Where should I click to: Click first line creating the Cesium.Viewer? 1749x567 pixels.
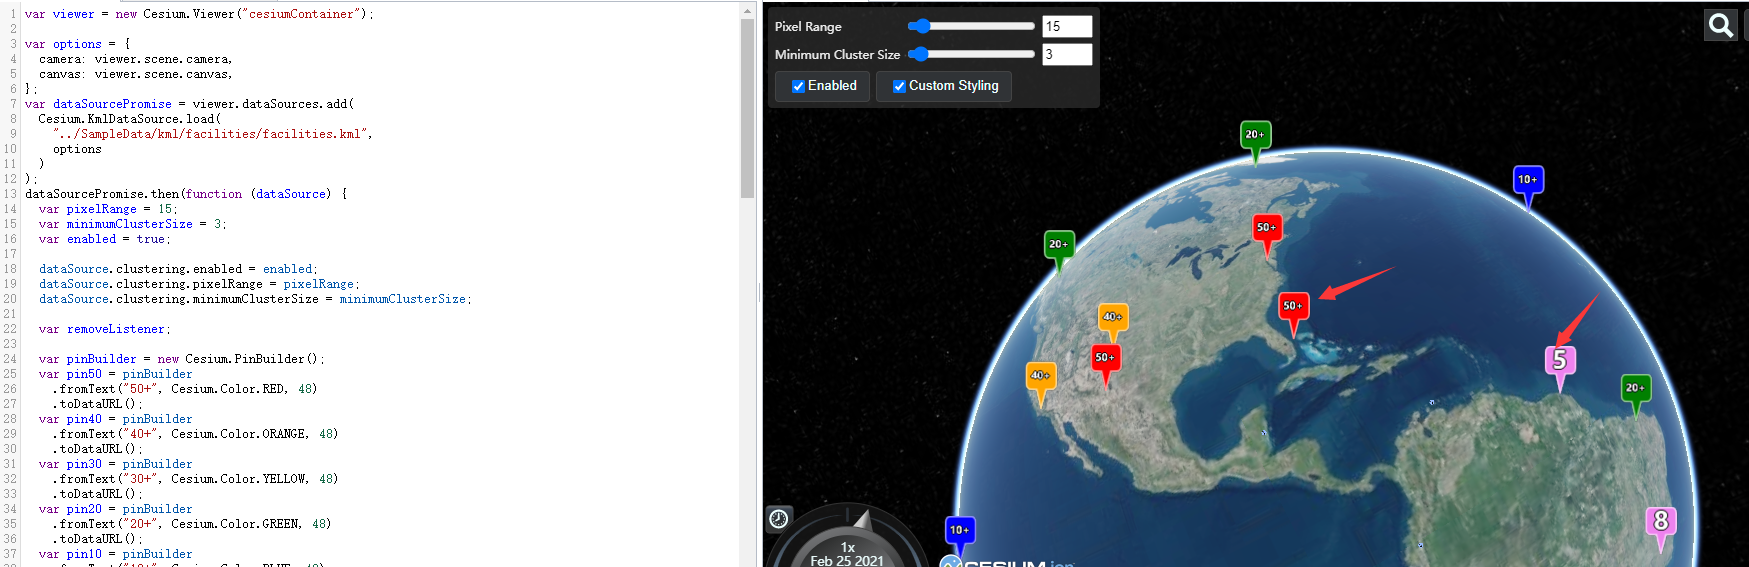tap(199, 14)
